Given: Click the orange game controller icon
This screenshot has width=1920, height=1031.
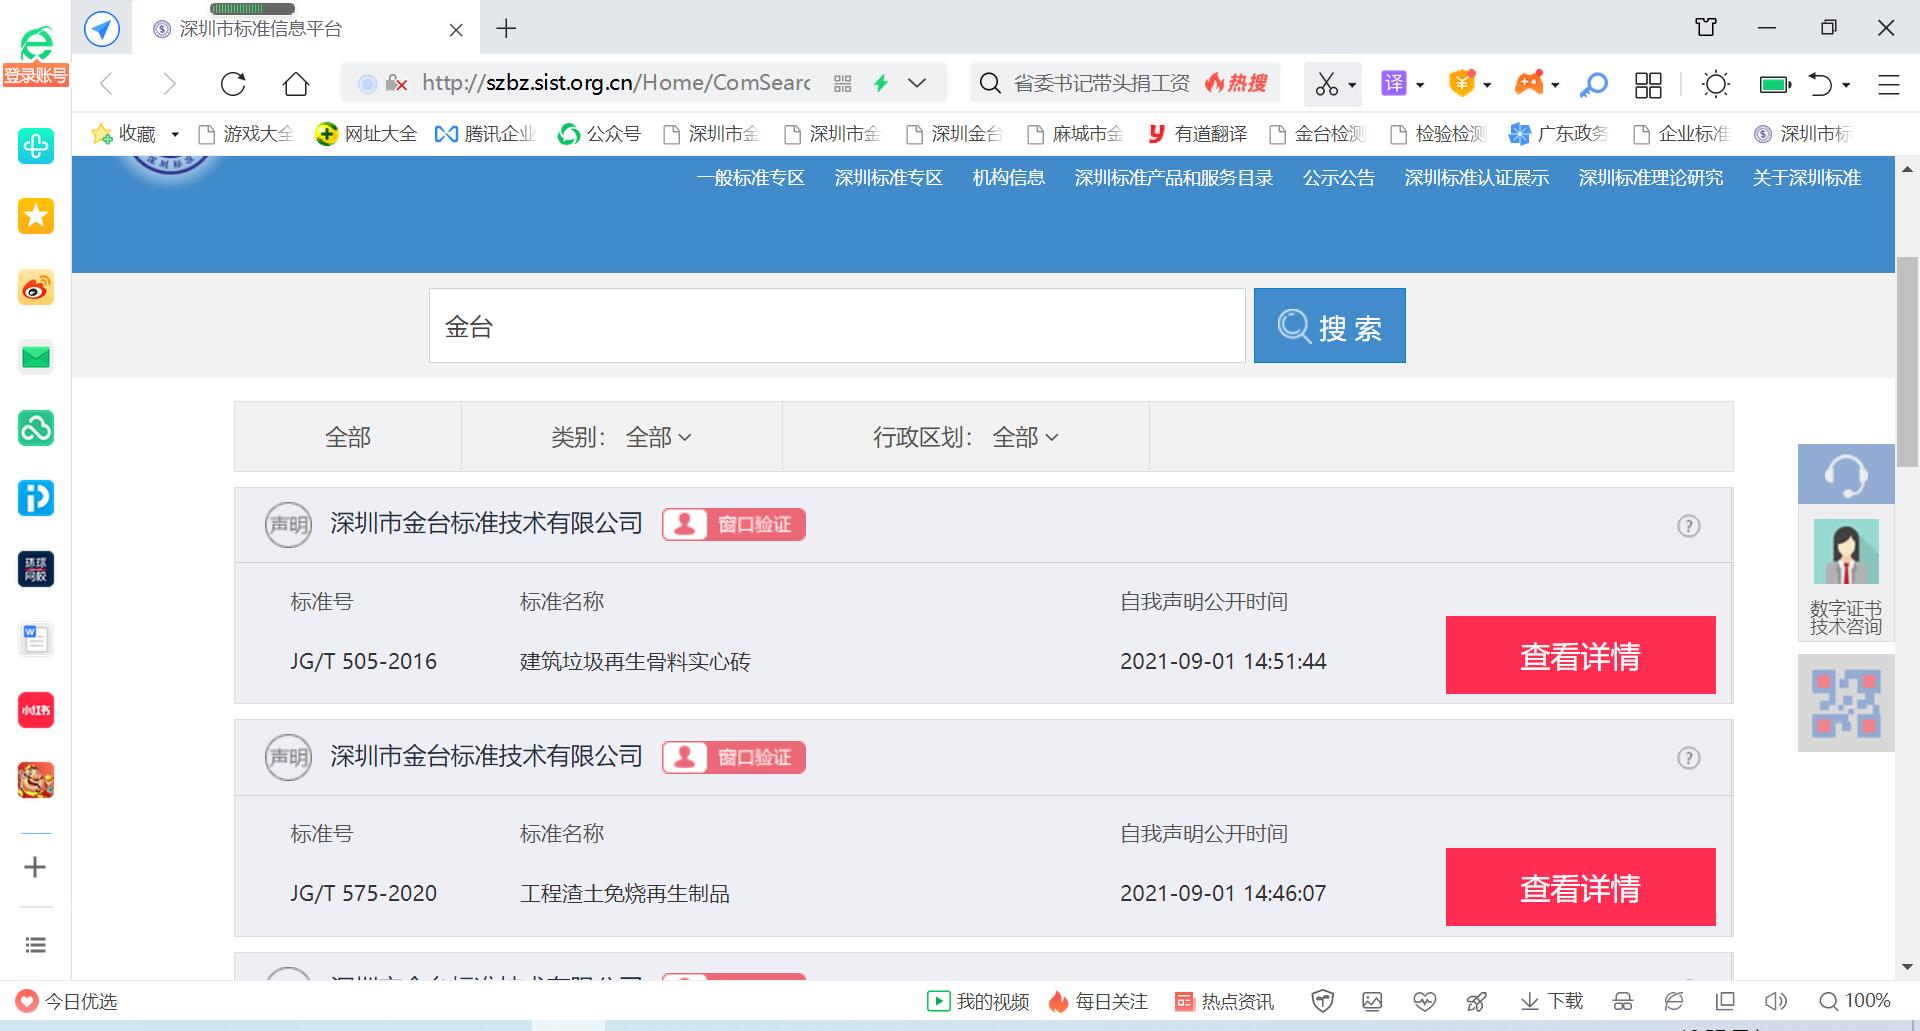Looking at the screenshot, I should pos(1529,83).
